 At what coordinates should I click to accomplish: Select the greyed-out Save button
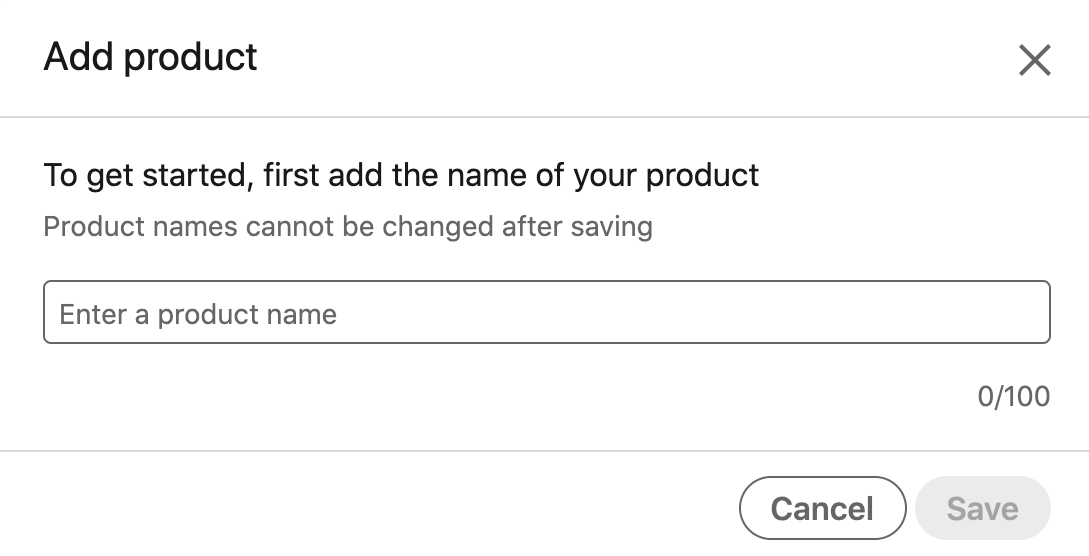click(982, 508)
